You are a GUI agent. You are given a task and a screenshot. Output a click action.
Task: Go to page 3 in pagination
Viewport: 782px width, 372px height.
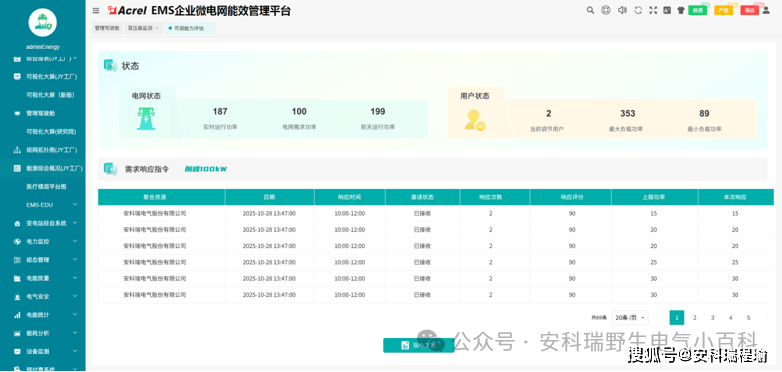(x=713, y=318)
